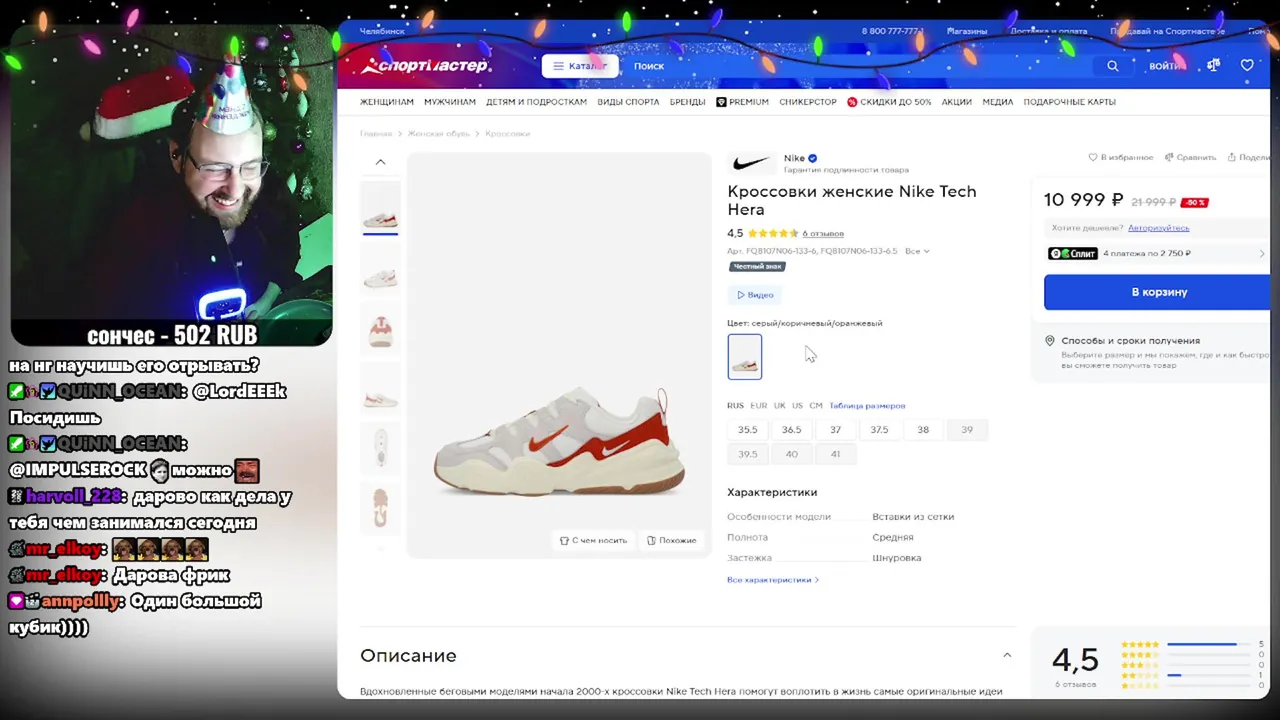1280x720 pixels.
Task: Switch size scale to UK
Action: tap(780, 405)
